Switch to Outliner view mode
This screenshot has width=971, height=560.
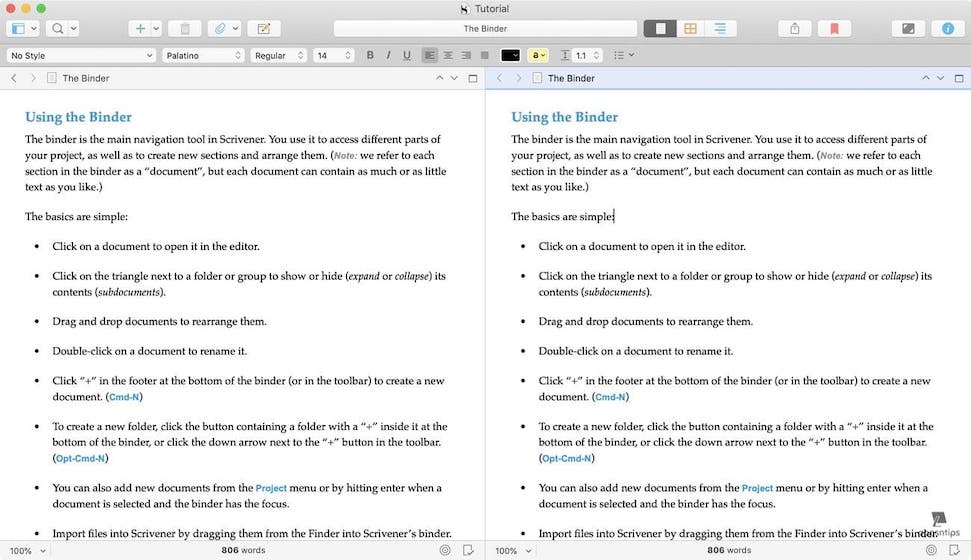tap(719, 29)
